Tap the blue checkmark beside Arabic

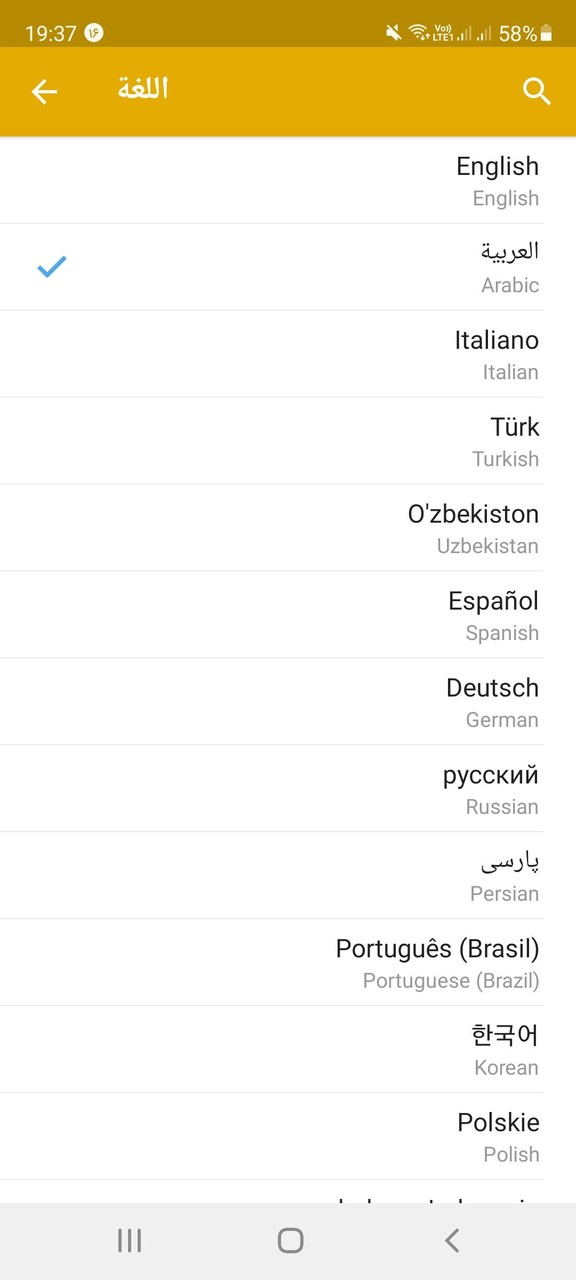pyautogui.click(x=51, y=266)
